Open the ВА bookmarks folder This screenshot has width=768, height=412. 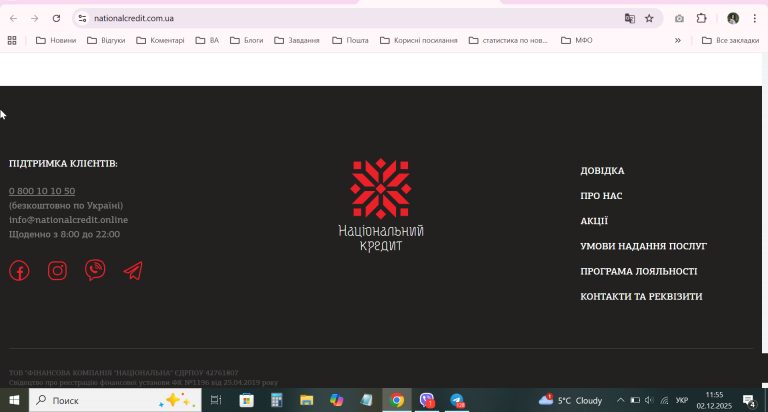pos(207,40)
